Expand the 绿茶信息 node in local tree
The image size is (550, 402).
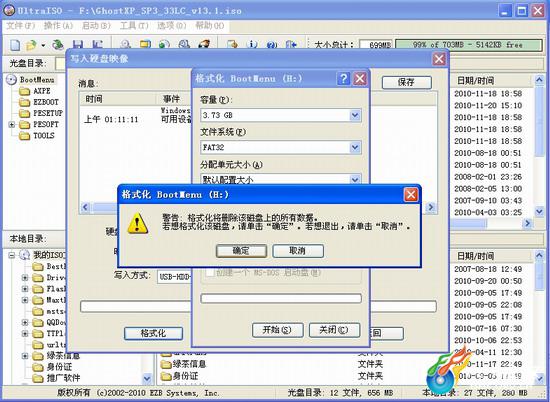click(25, 356)
